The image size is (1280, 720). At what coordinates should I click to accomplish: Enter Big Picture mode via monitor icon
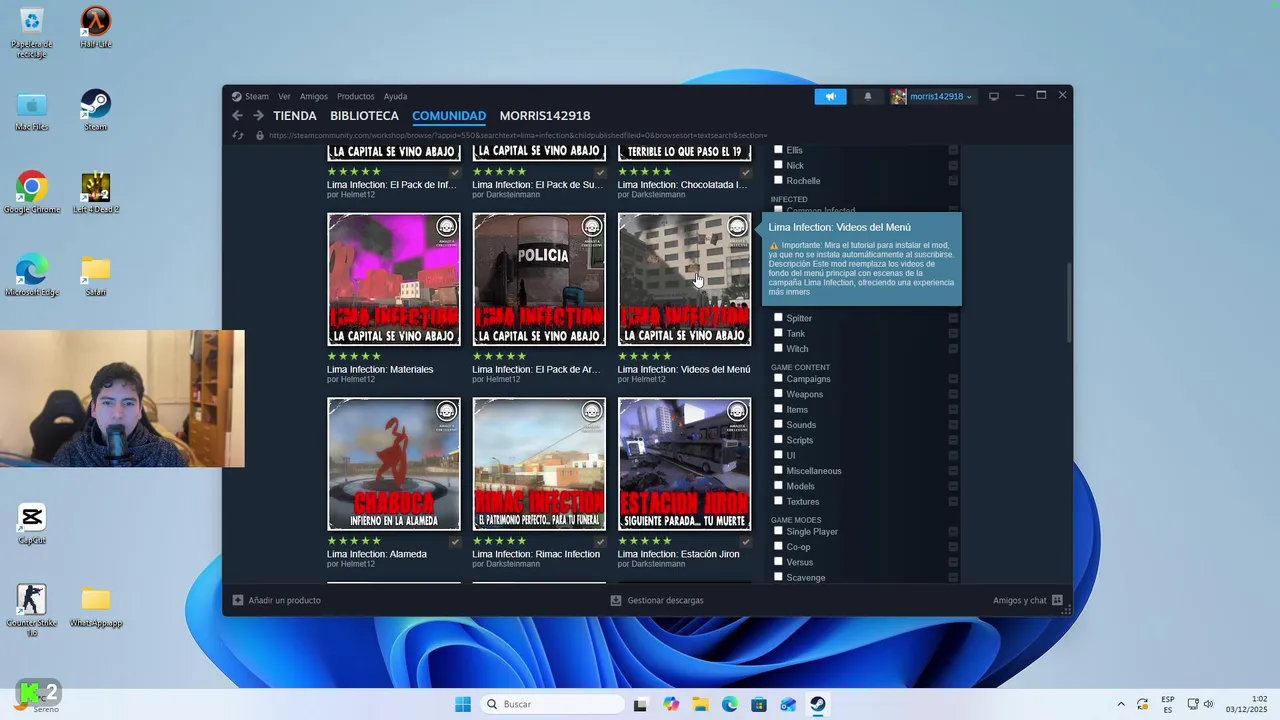(x=994, y=96)
